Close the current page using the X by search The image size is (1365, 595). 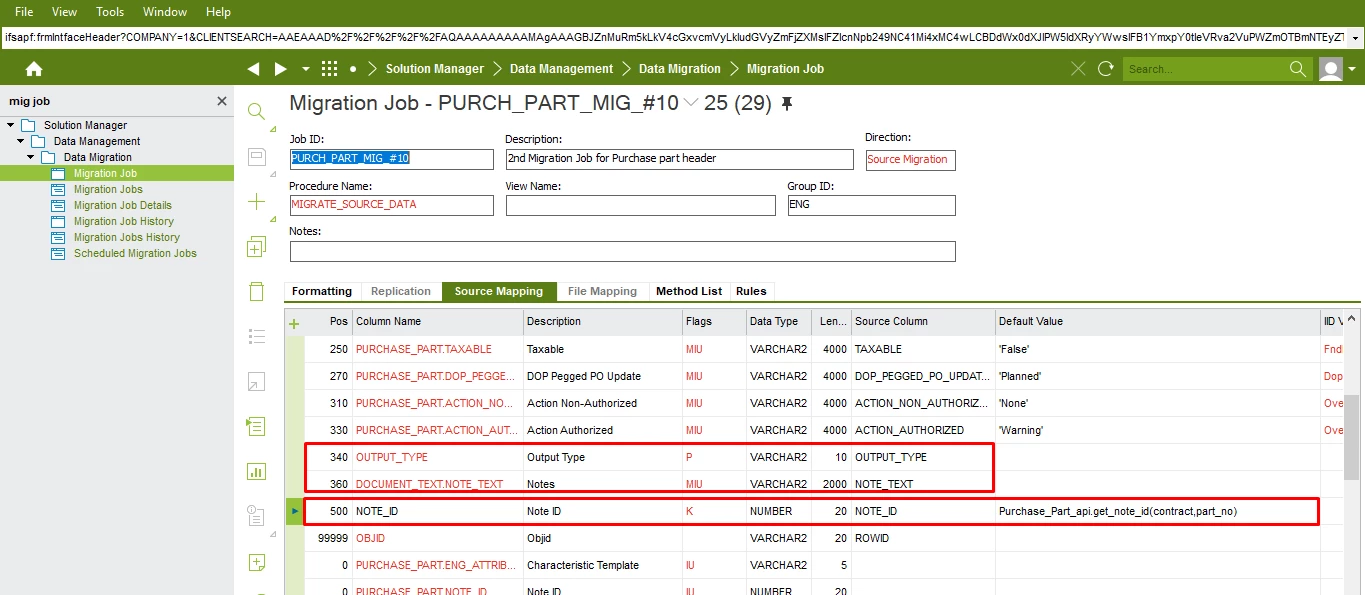pos(1077,69)
